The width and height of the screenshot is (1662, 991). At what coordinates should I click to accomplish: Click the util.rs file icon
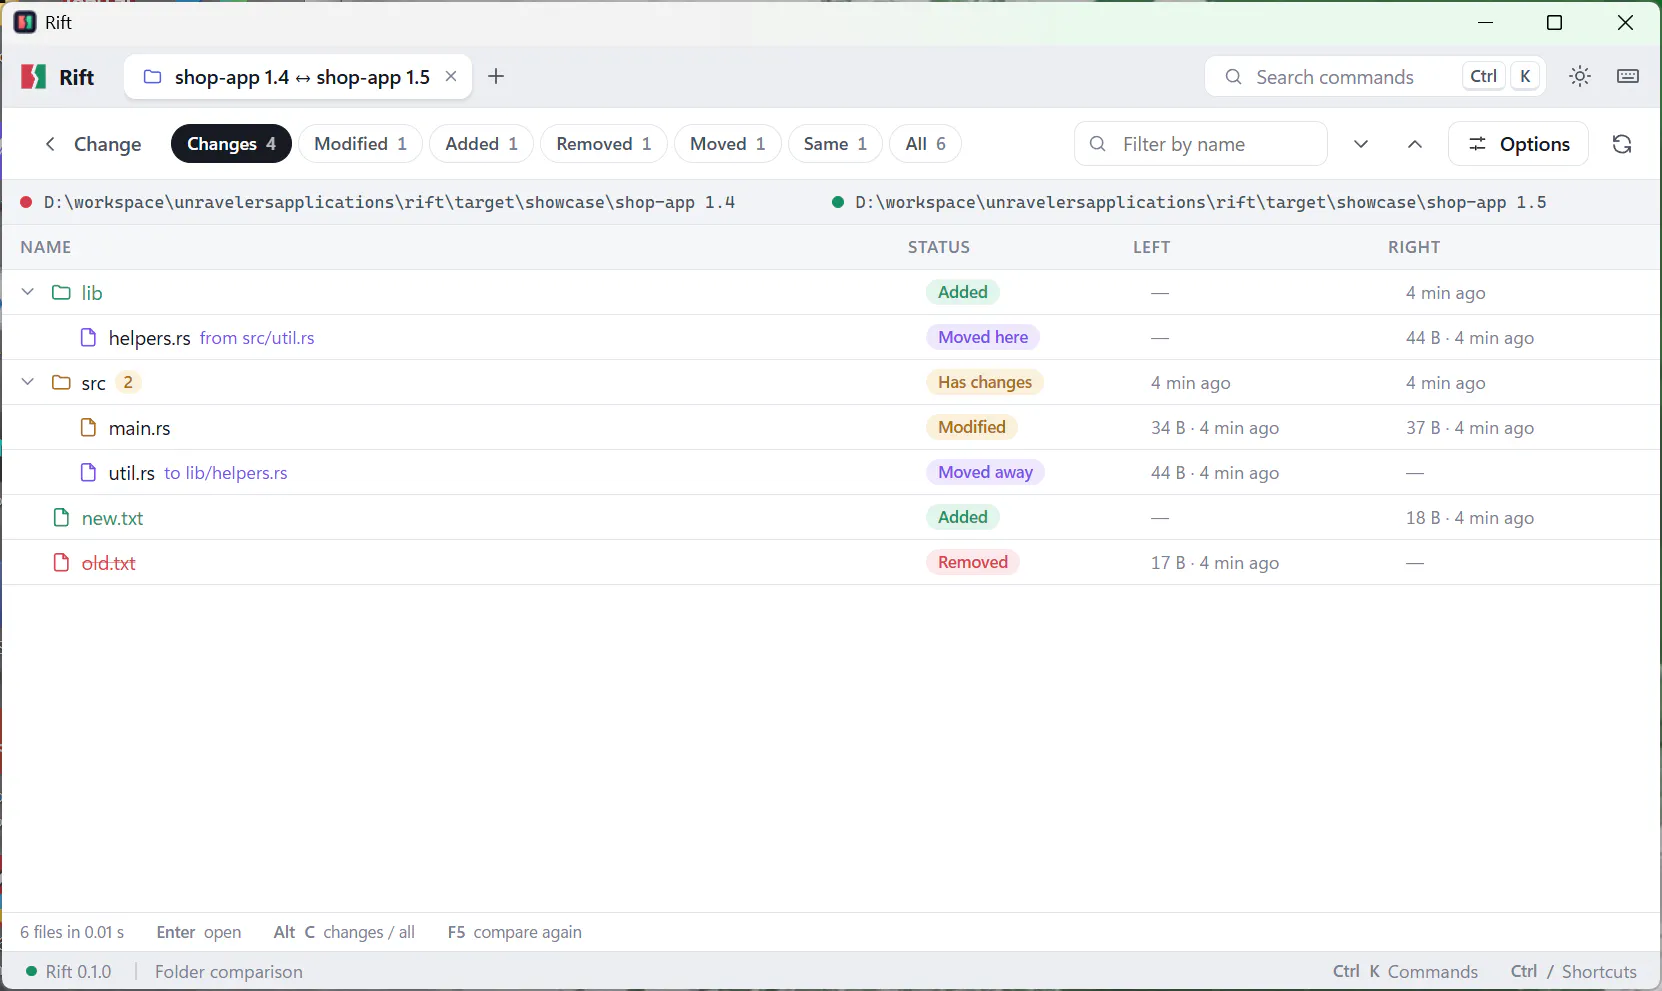point(88,473)
